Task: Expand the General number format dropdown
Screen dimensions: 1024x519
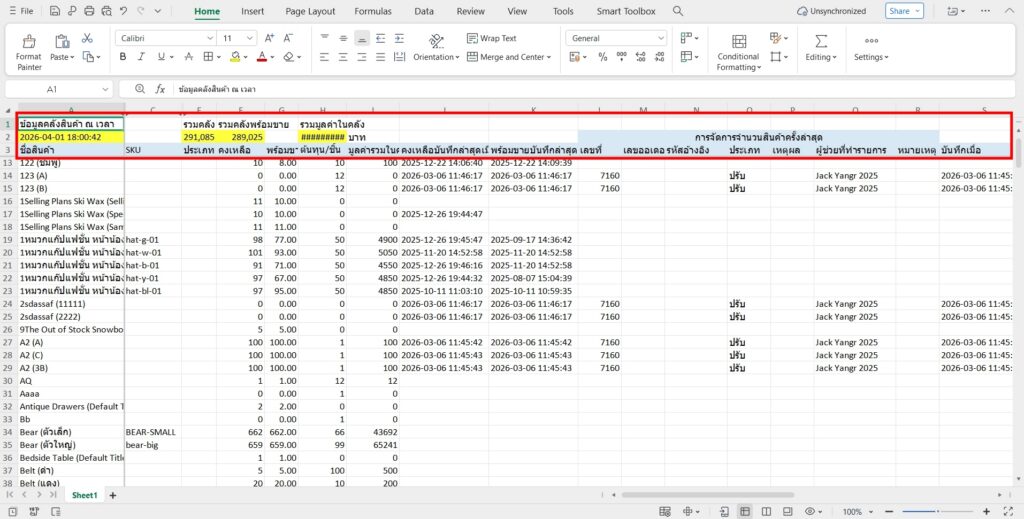Action: tap(660, 38)
